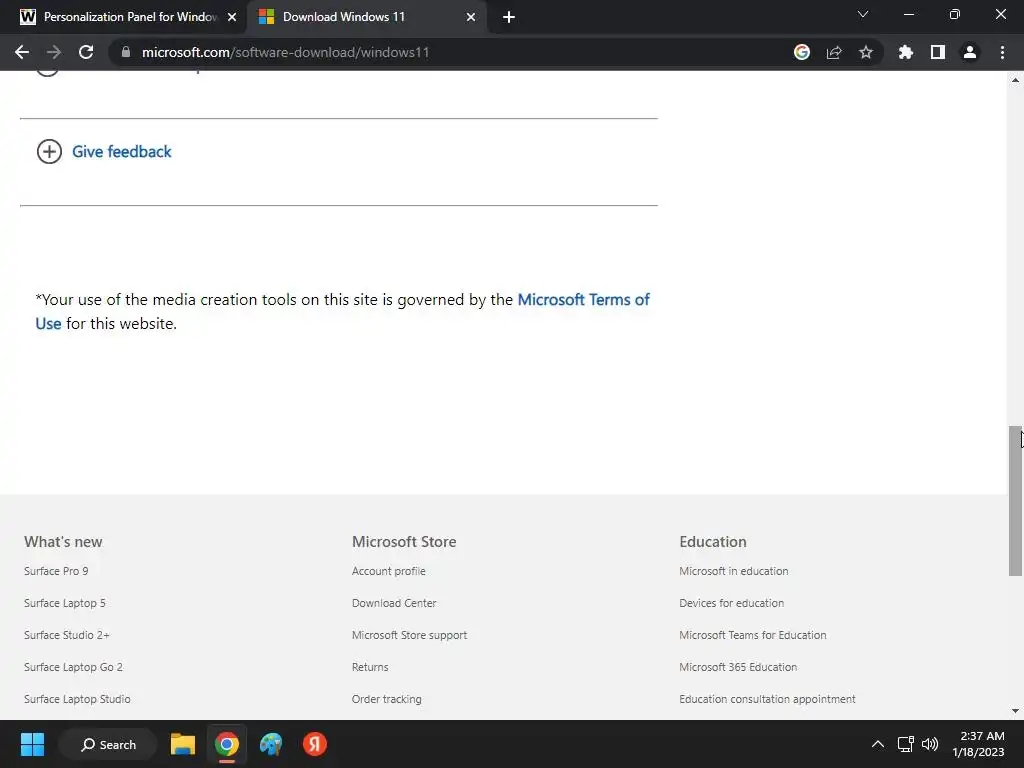Open File Explorer from taskbar
Viewport: 1024px width, 768px height.
pos(183,744)
